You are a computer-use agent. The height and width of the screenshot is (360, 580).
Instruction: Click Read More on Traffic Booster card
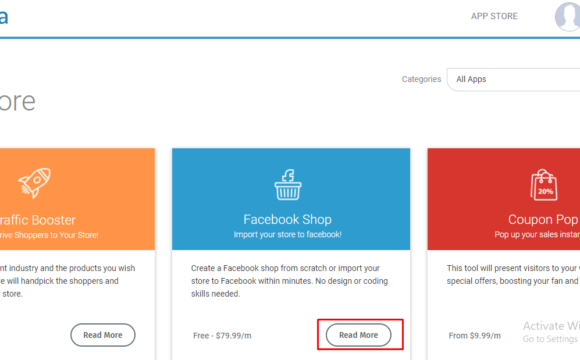(103, 335)
